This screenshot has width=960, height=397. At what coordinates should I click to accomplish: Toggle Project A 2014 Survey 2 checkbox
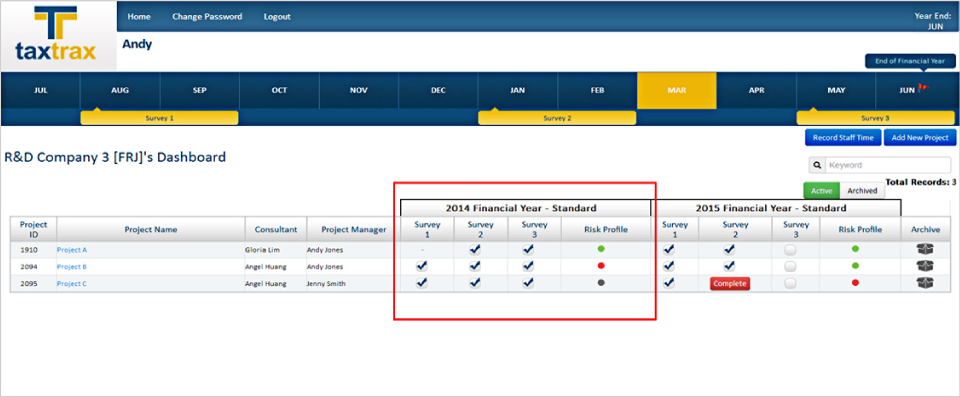pyautogui.click(x=474, y=249)
